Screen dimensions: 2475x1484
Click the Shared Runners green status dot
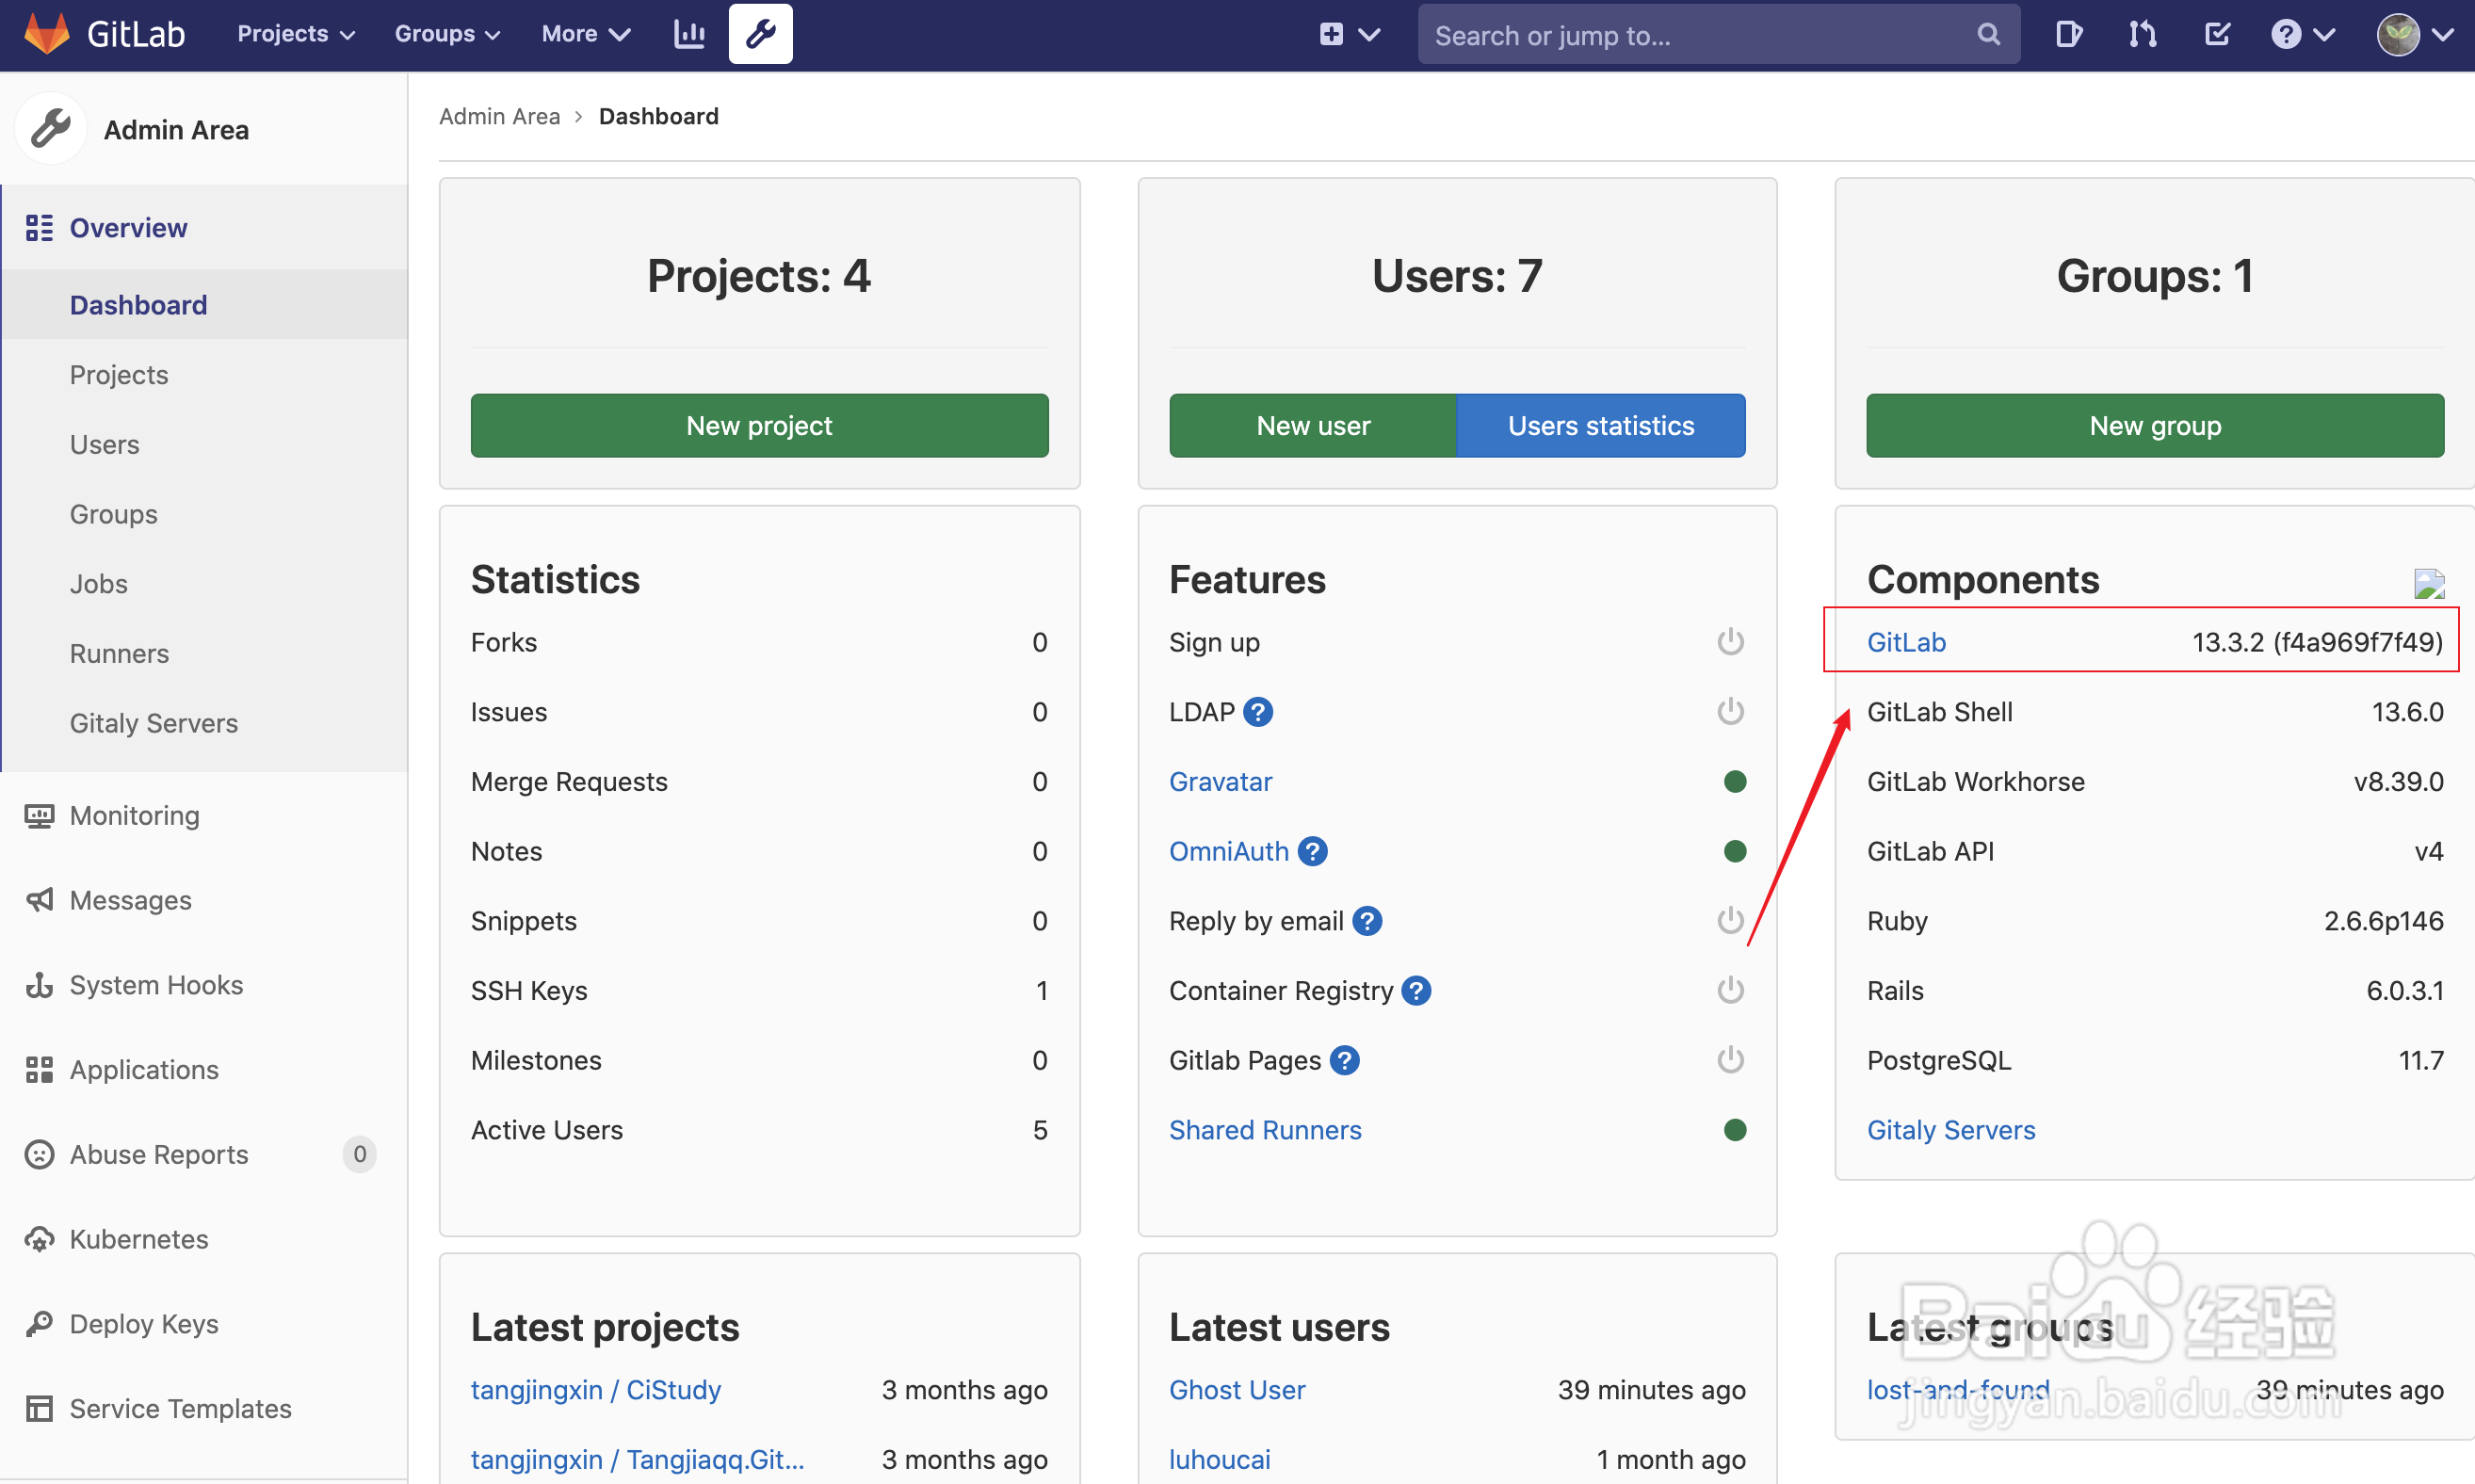1735,1130
